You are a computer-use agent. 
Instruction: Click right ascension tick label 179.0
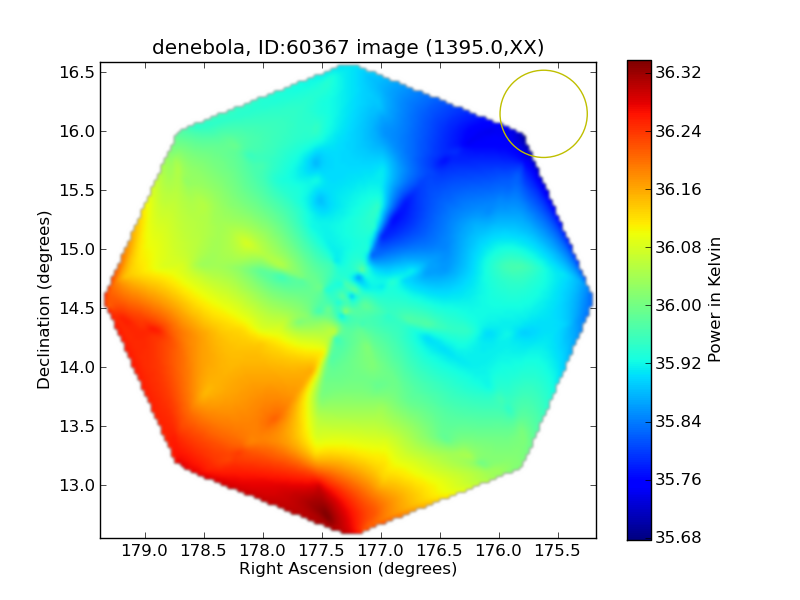pos(145,551)
